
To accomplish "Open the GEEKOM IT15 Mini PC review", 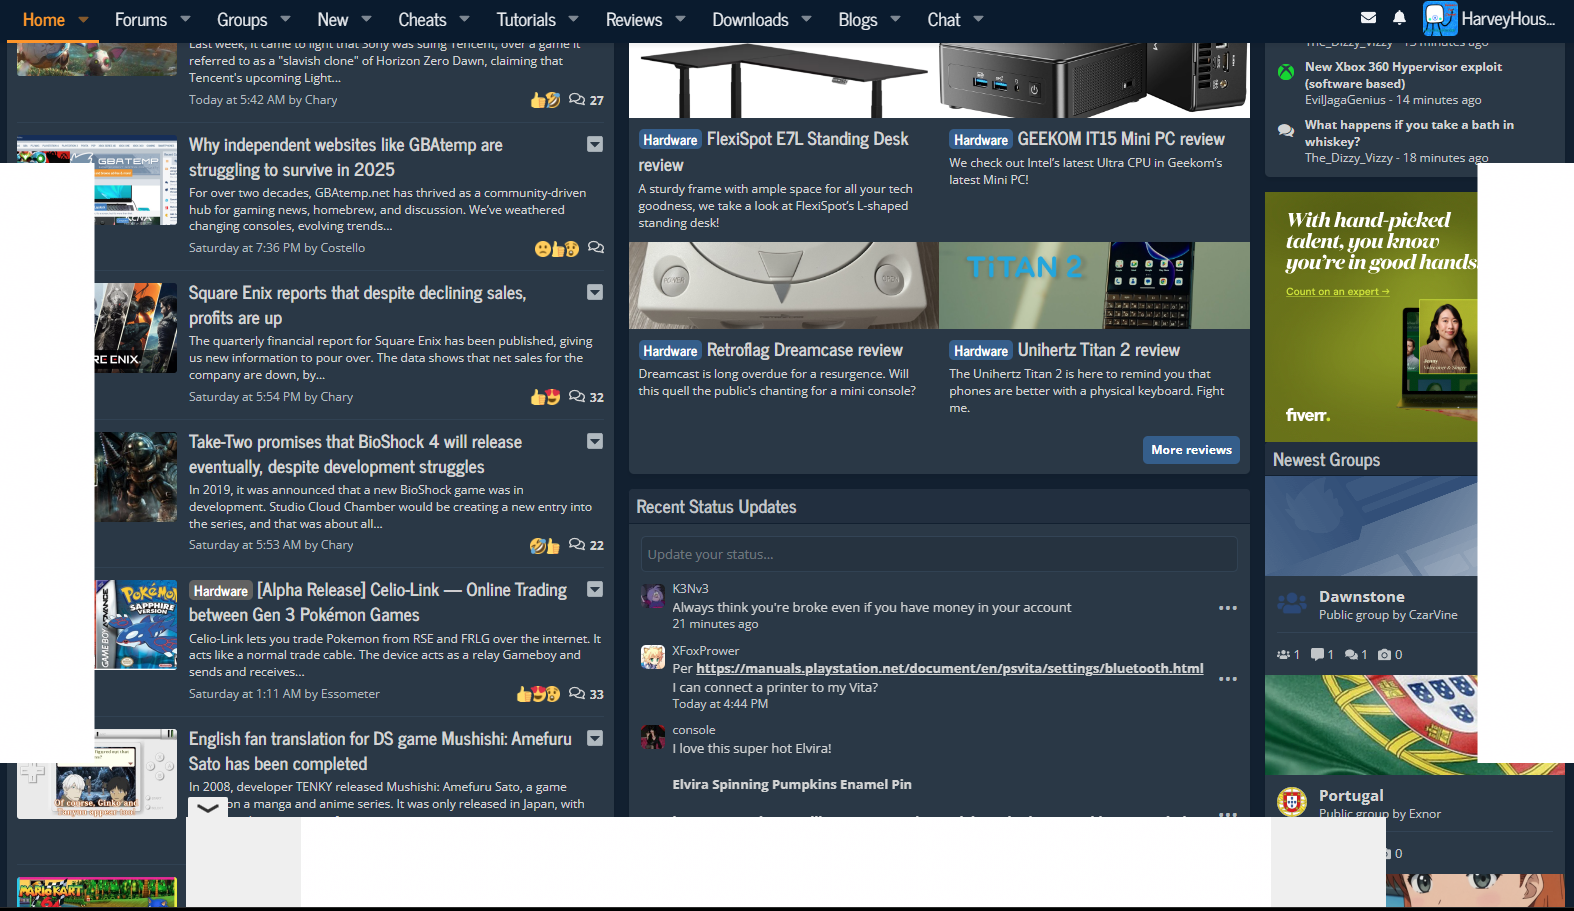I will point(1121,139).
